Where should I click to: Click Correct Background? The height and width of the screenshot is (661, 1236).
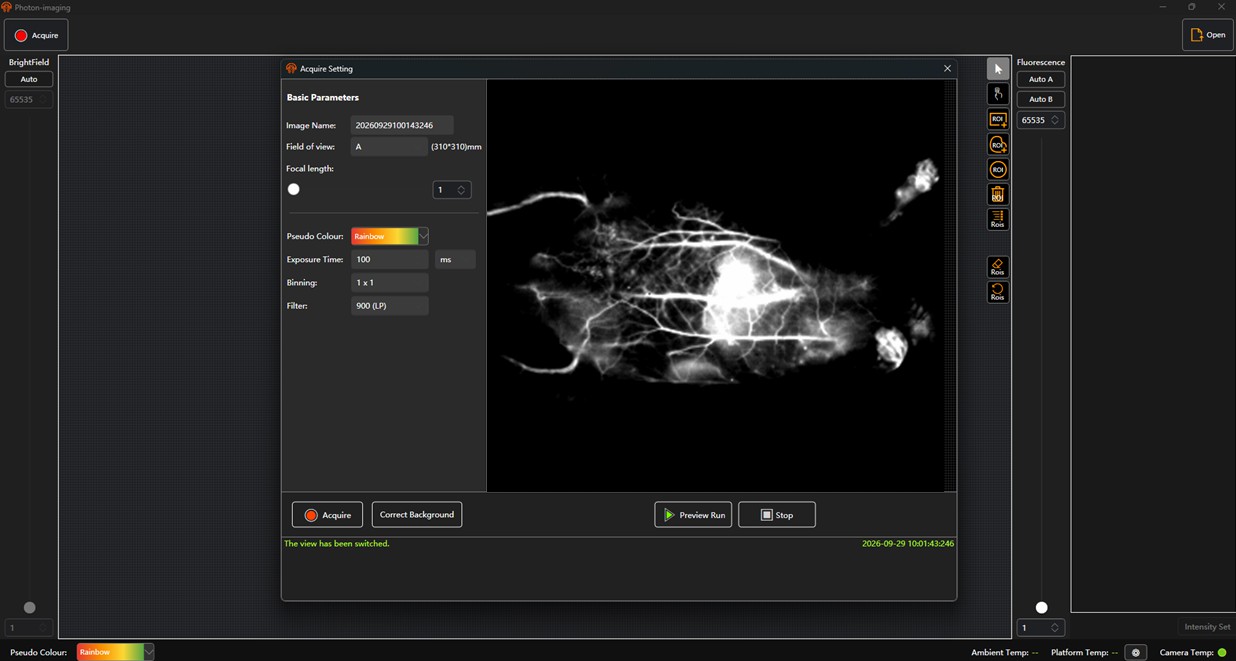(417, 515)
